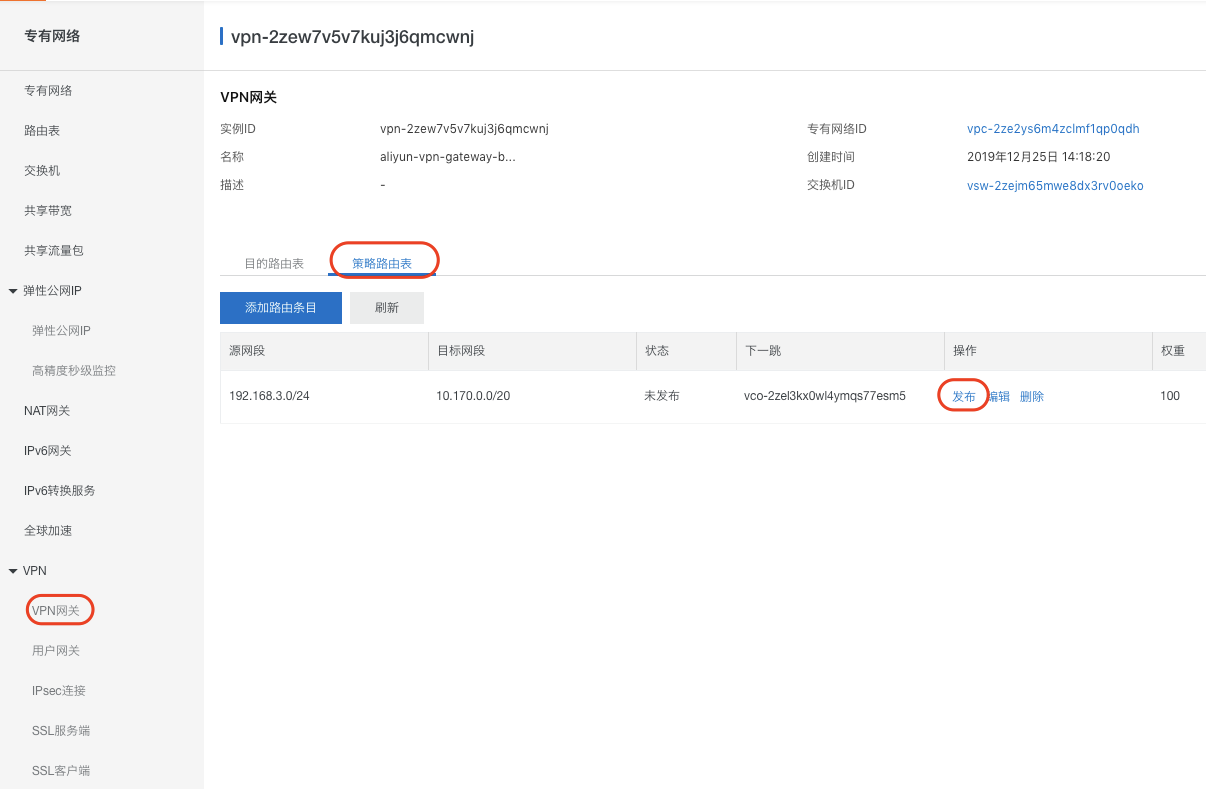Viewport: 1206px width, 789px height.
Task: Click the 刷新 button
Action: (387, 308)
